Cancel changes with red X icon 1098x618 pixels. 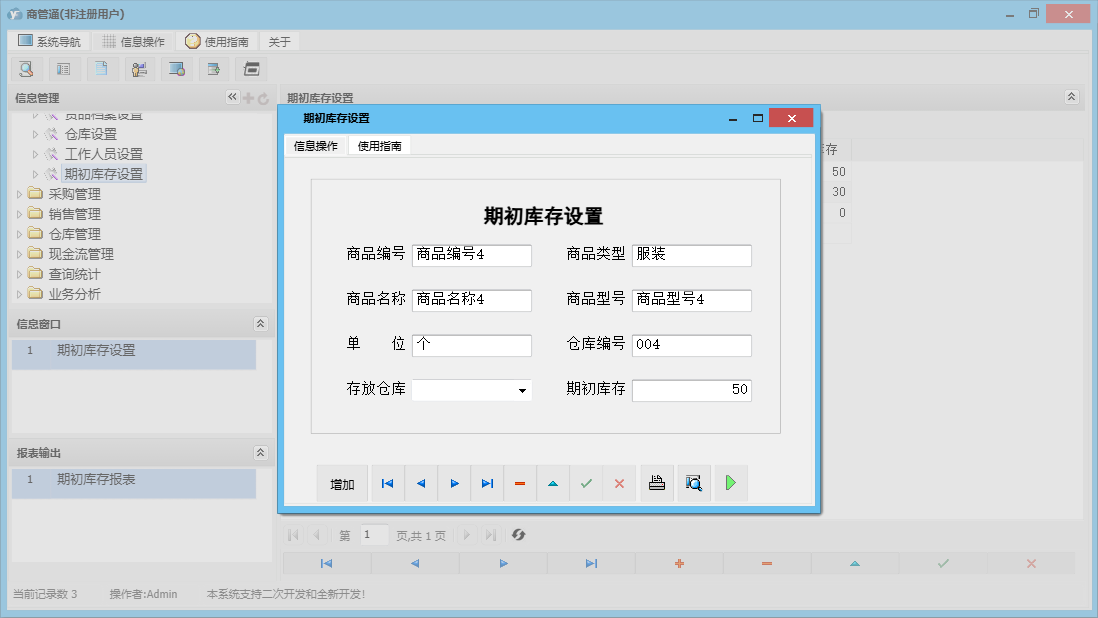[x=619, y=483]
